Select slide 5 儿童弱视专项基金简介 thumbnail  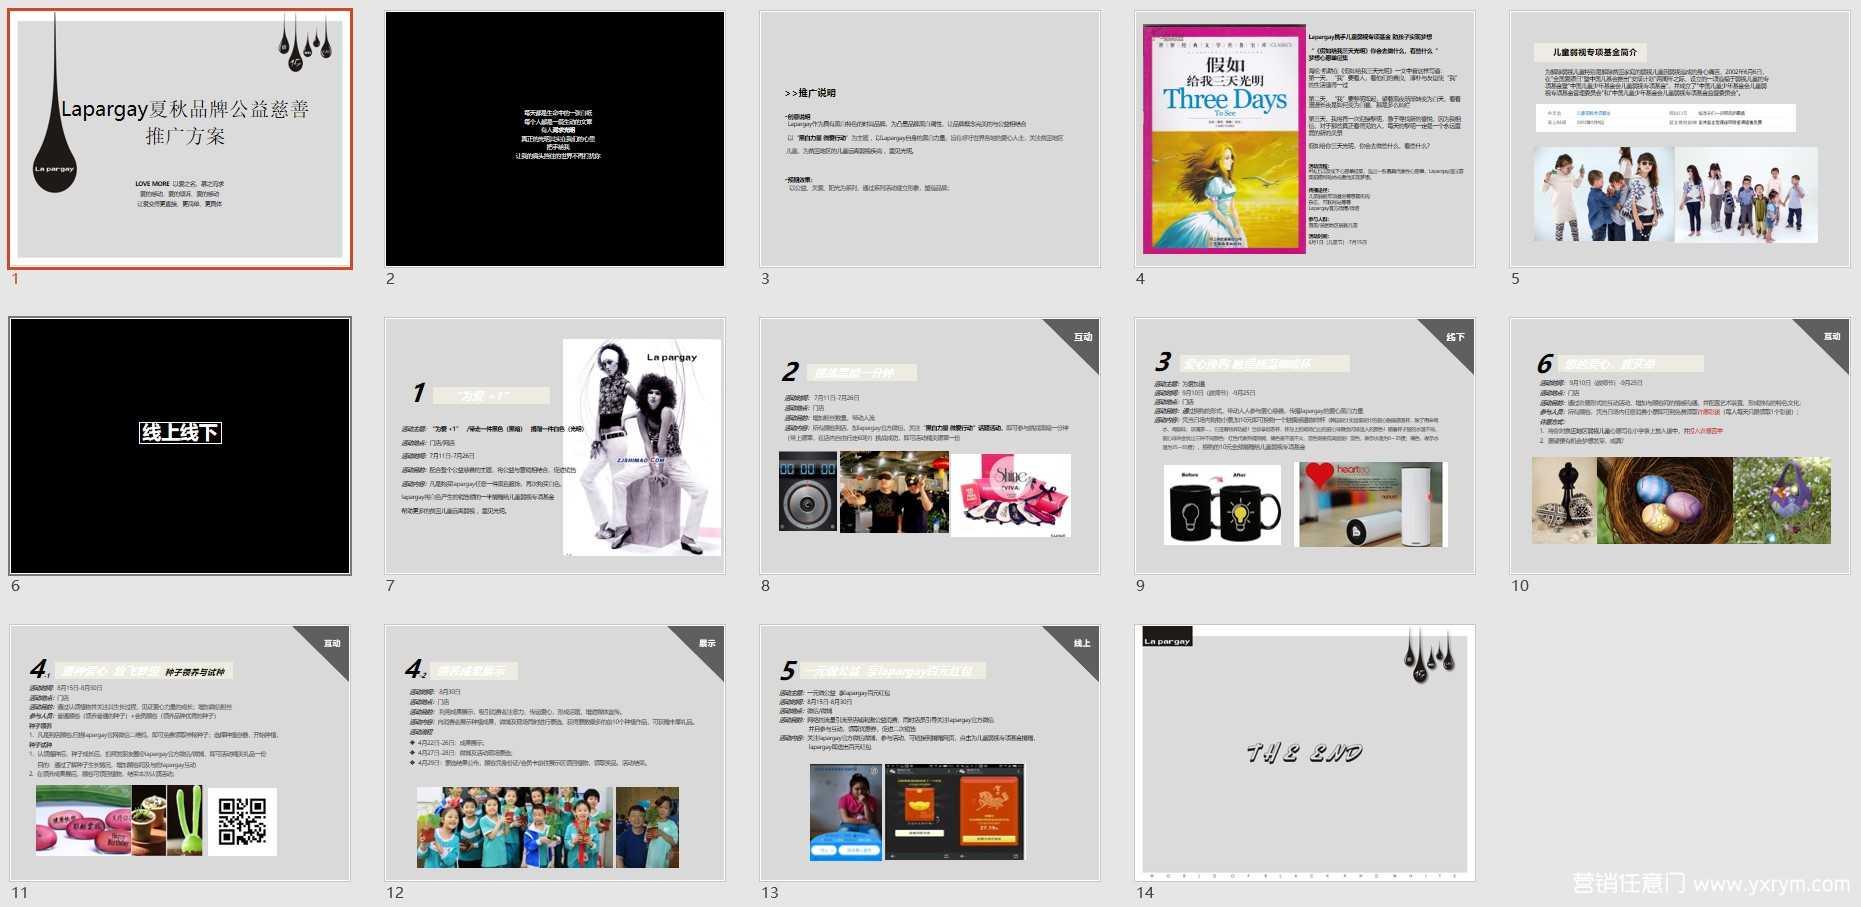point(1680,139)
